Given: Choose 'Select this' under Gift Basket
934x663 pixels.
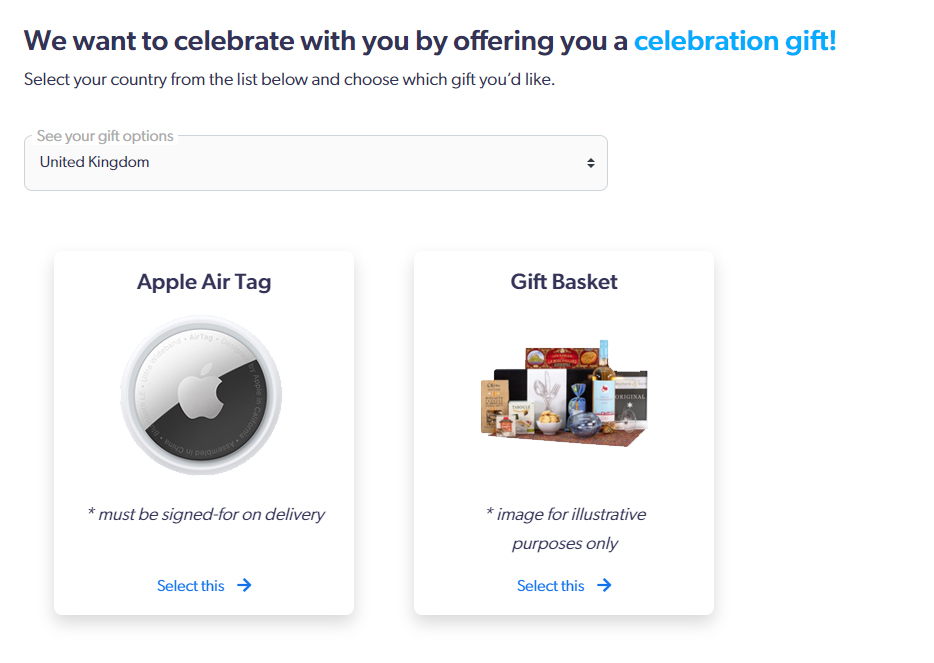Looking at the screenshot, I should pyautogui.click(x=551, y=586).
